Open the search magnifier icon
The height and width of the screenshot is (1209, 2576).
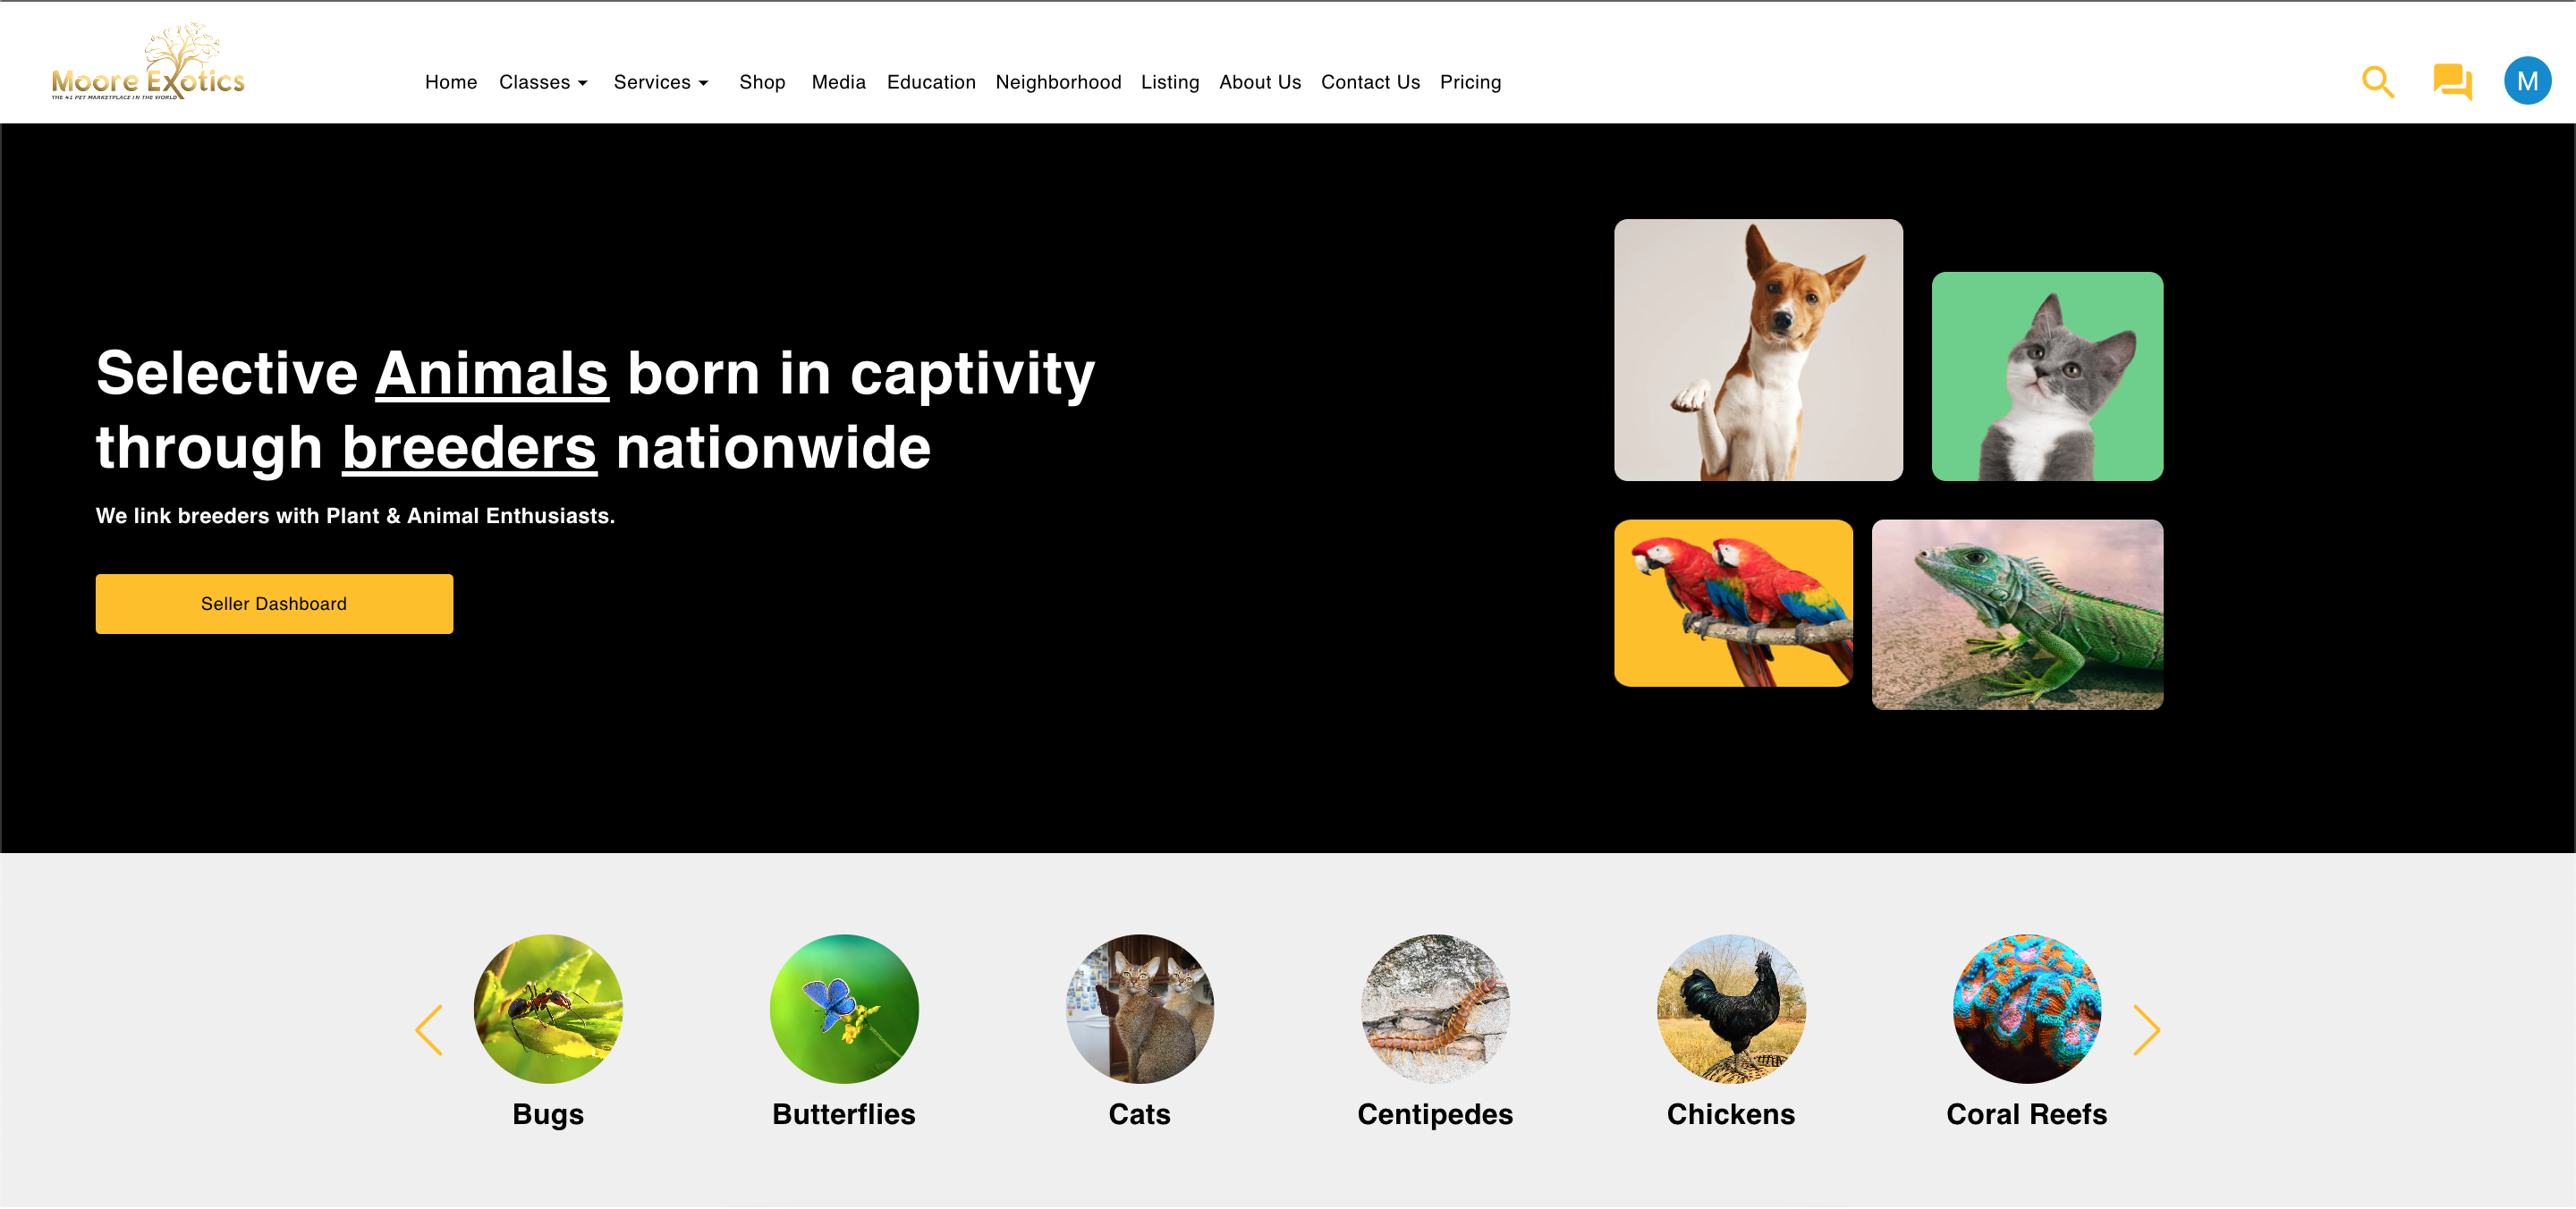[x=2377, y=82]
